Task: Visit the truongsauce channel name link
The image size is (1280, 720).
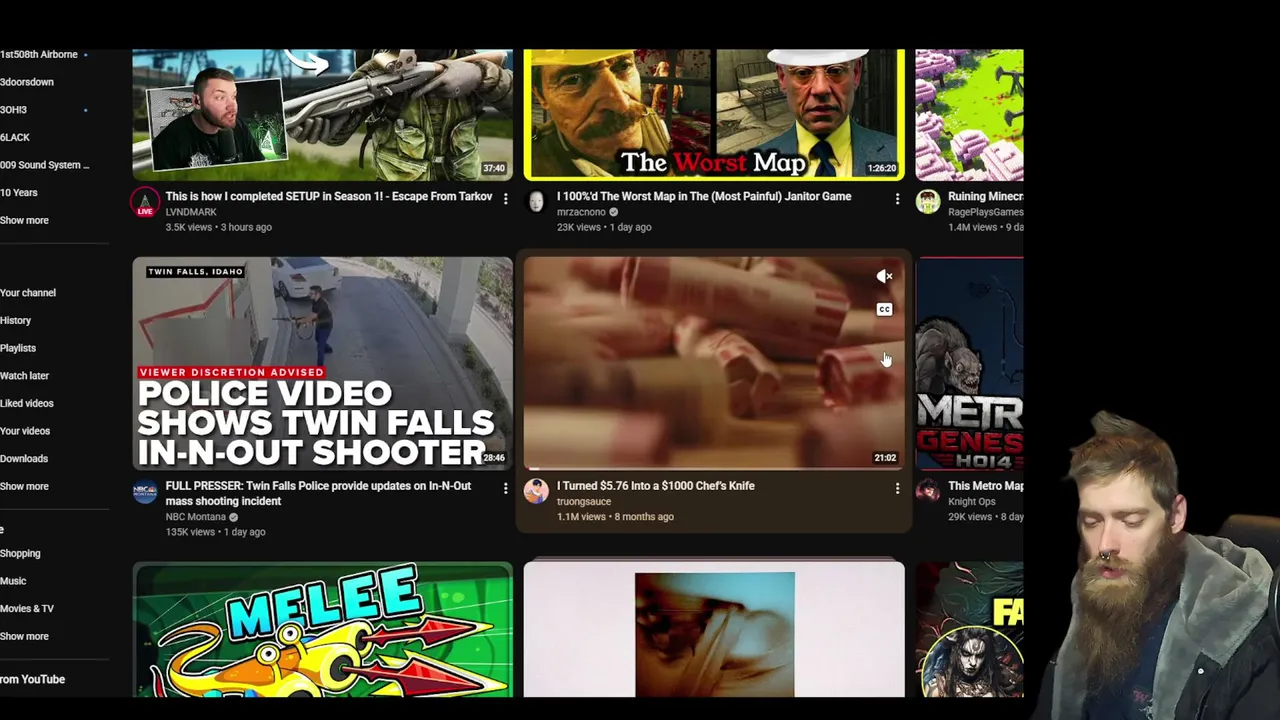Action: click(584, 501)
